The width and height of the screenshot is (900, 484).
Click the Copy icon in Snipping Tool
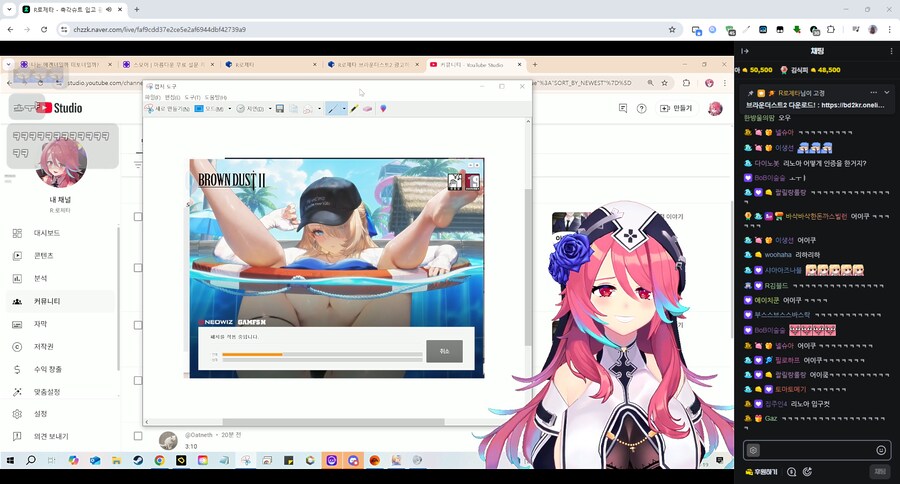point(293,109)
